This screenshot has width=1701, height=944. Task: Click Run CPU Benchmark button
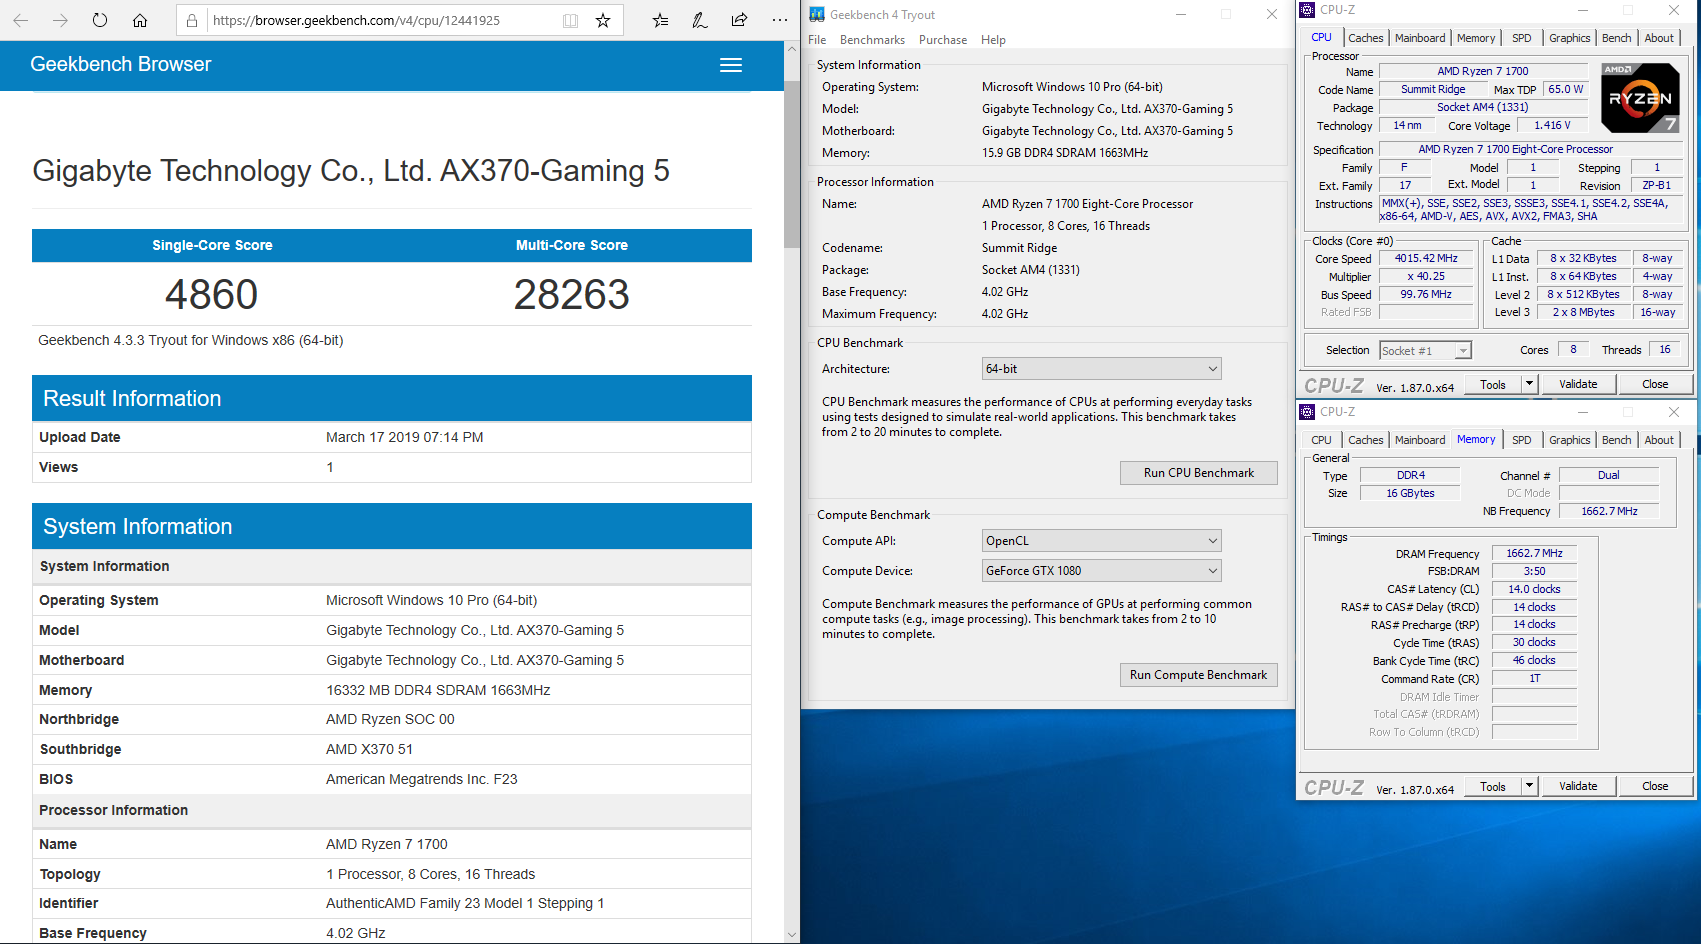[x=1198, y=473]
